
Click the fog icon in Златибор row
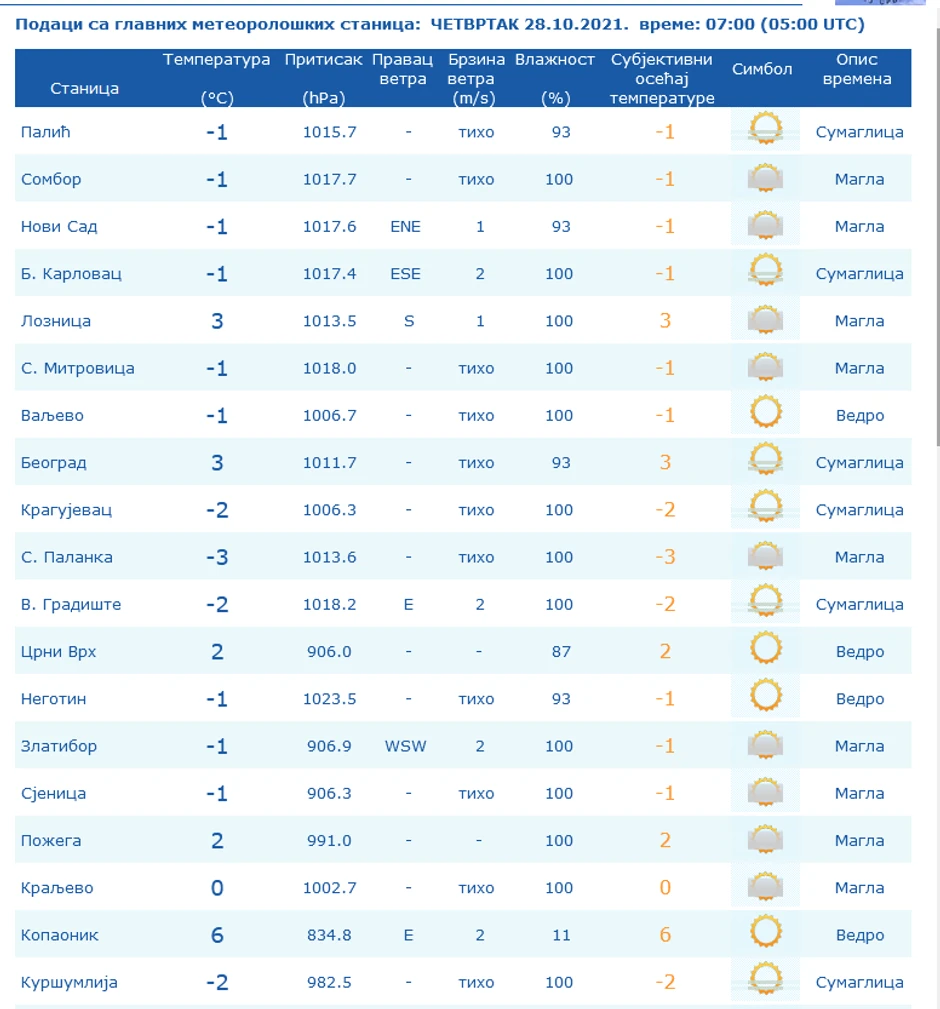click(765, 744)
